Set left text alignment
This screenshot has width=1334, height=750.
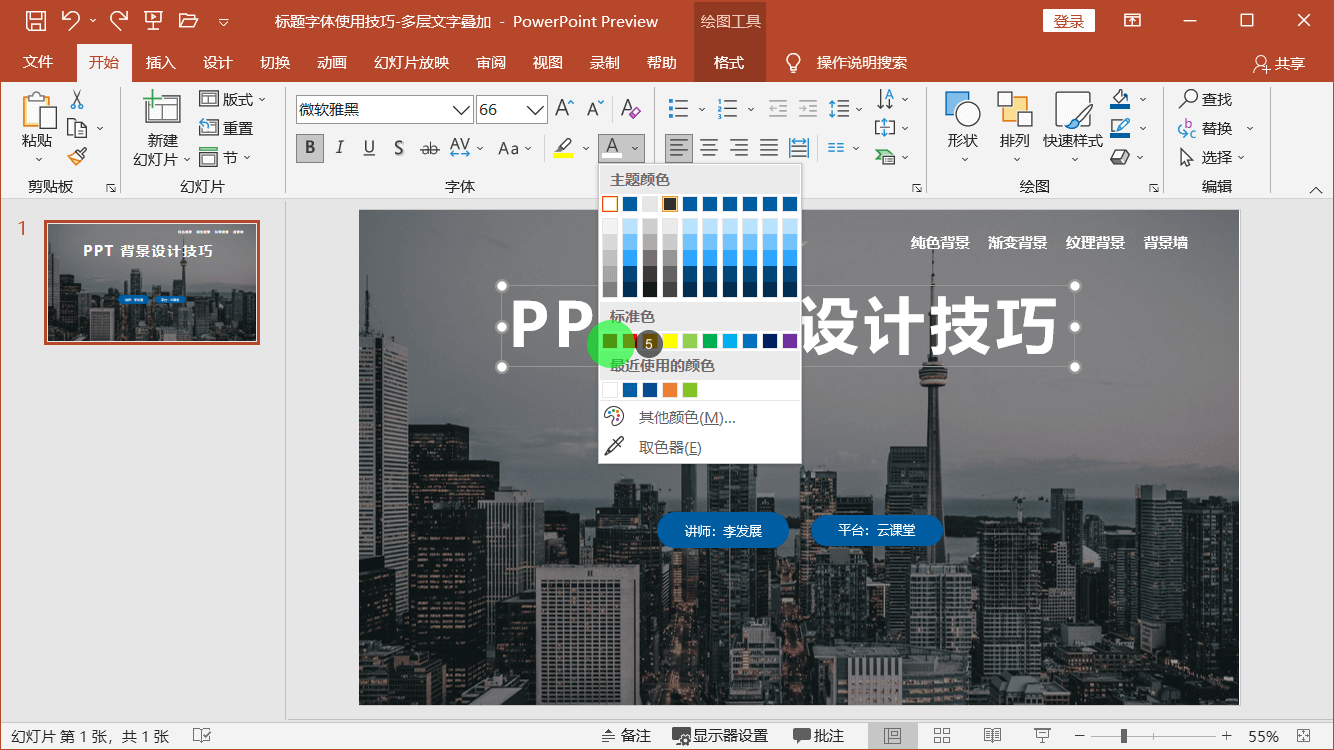click(679, 148)
